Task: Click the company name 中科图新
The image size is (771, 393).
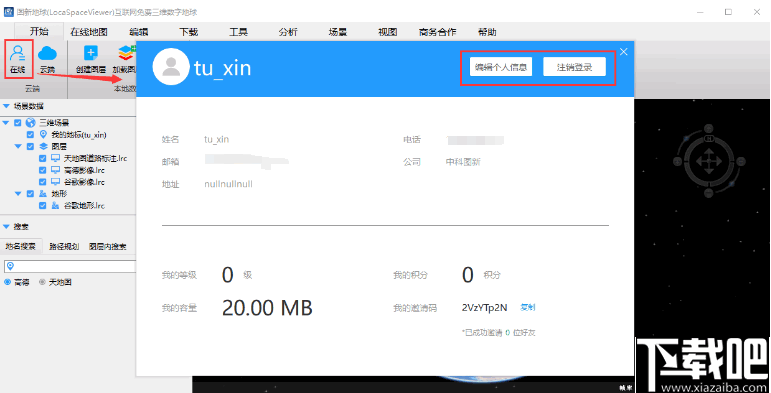Action: tap(463, 161)
